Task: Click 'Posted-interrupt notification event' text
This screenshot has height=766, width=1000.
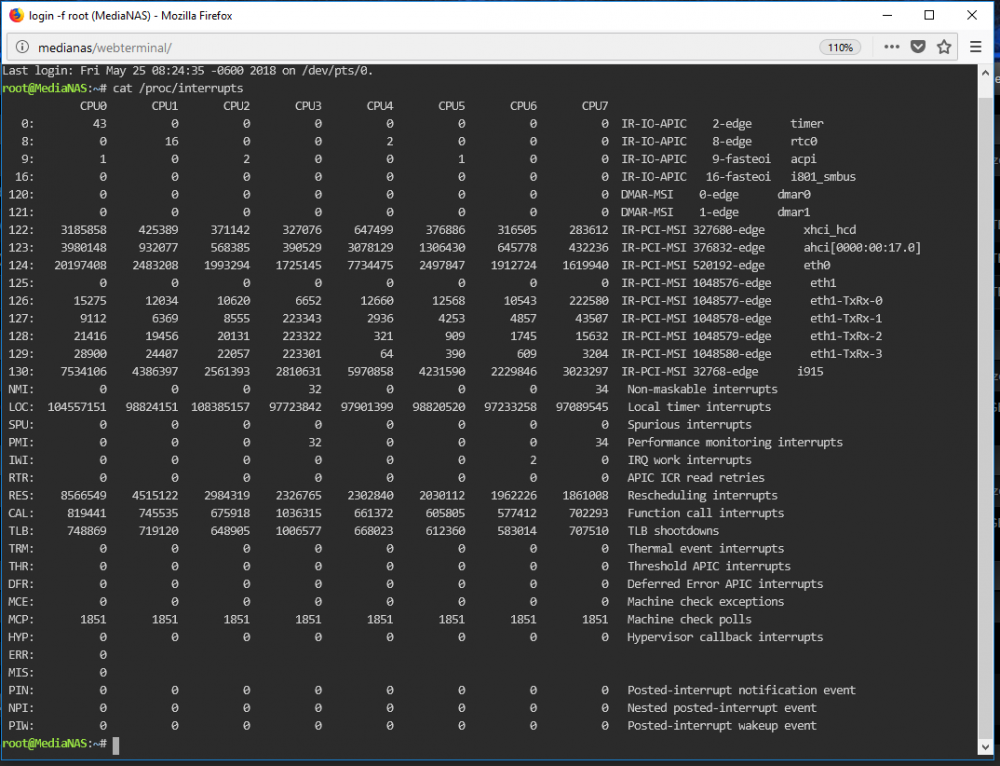Action: (741, 690)
